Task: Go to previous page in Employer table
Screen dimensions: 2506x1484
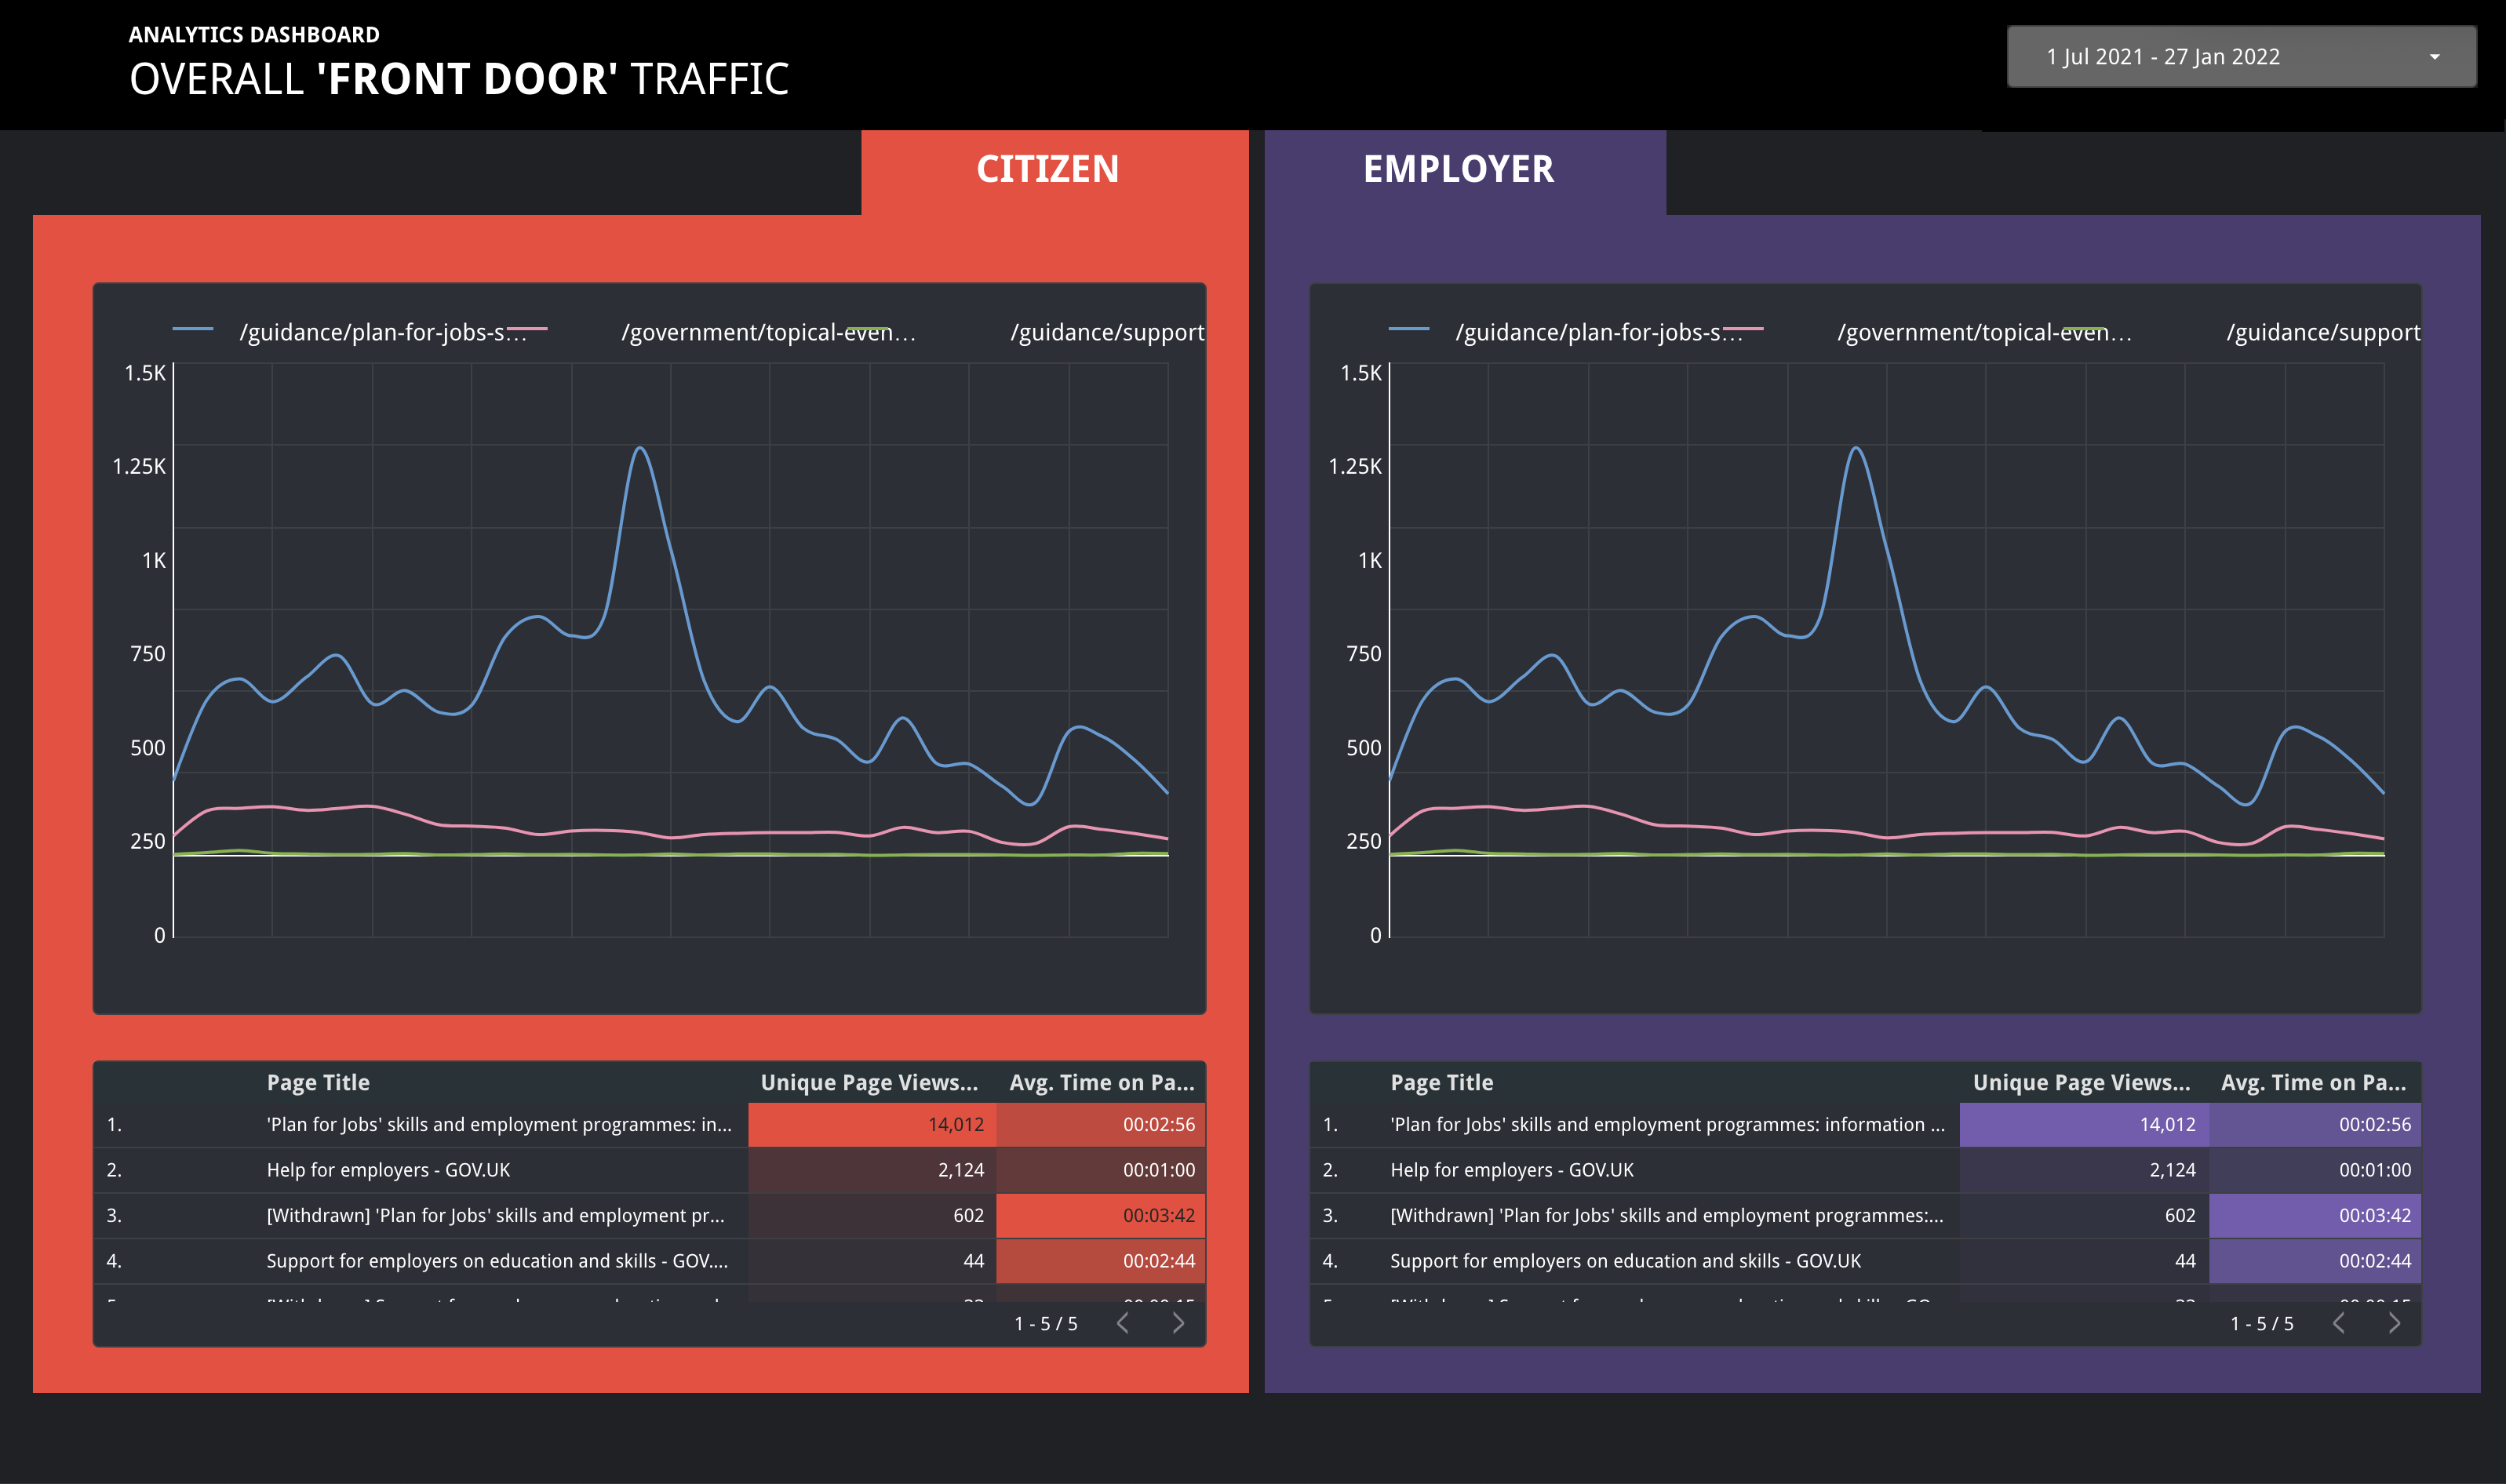Action: 2339,1323
